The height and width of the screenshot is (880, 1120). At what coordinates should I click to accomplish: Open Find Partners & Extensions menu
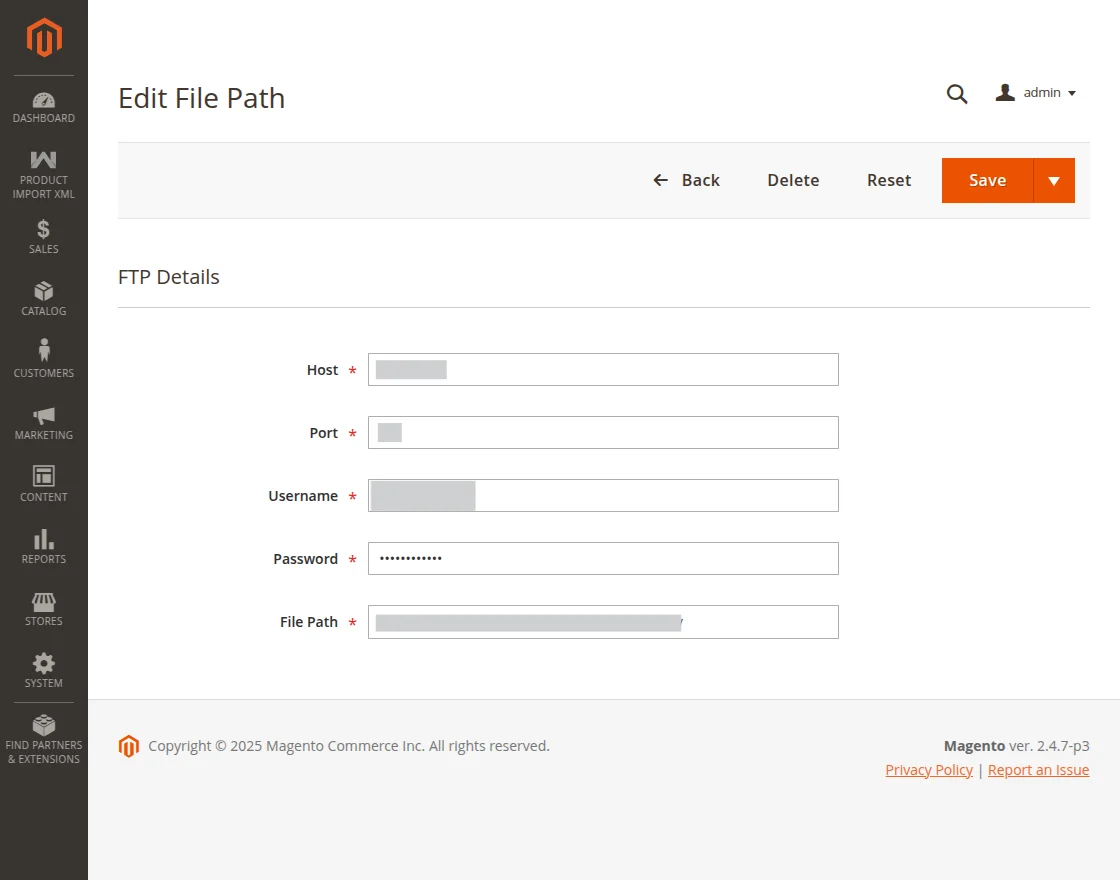click(x=44, y=738)
